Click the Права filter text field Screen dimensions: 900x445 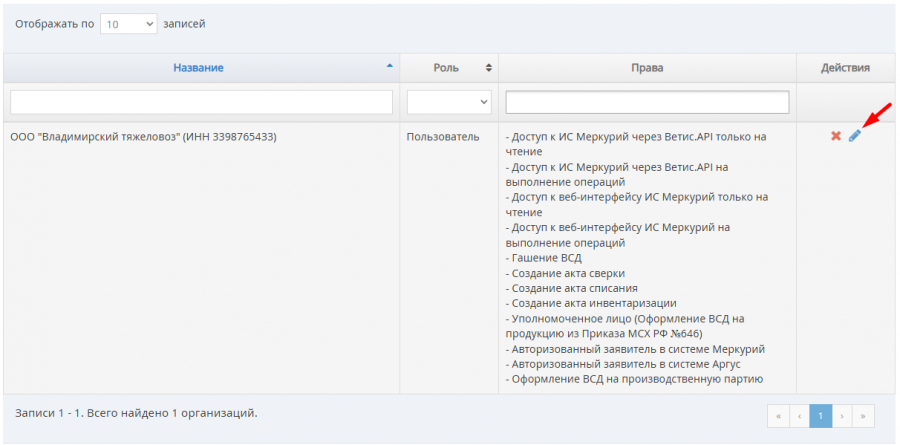point(647,102)
